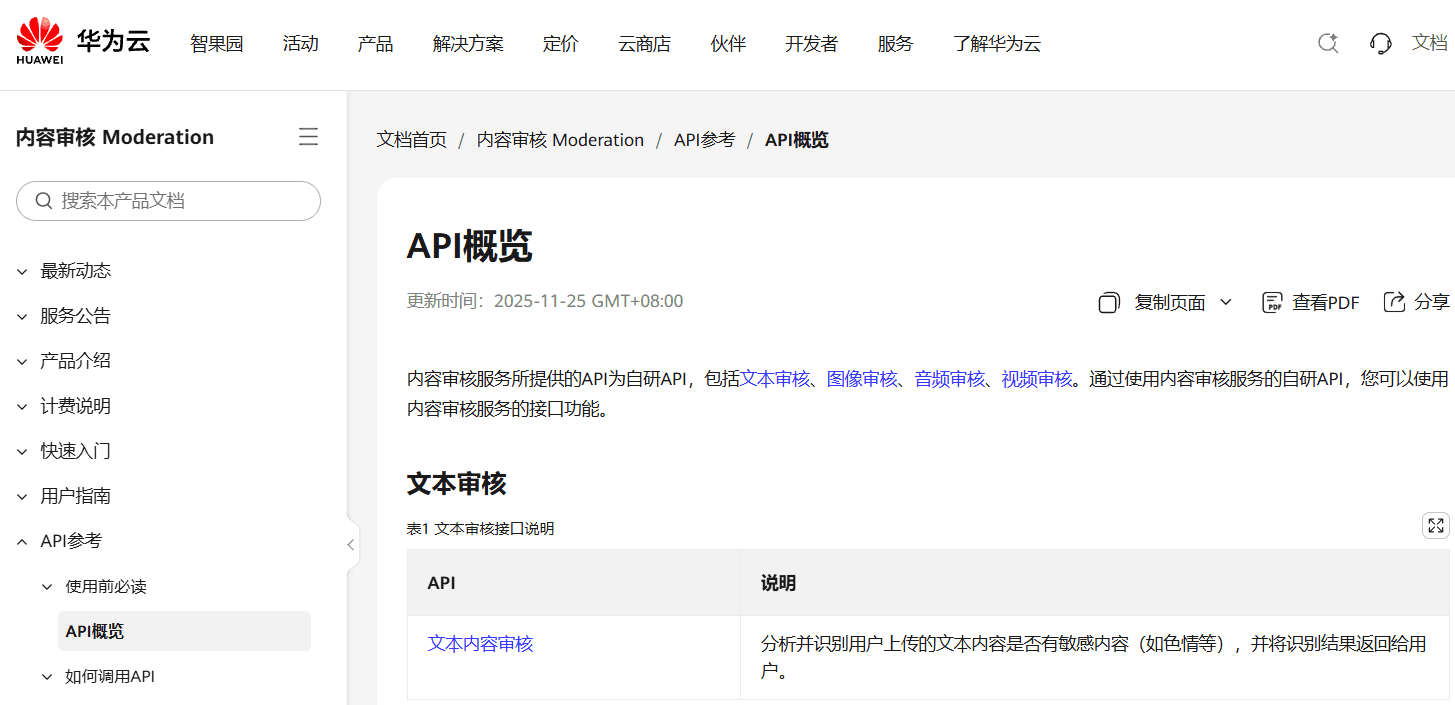The height and width of the screenshot is (705, 1455).
Task: Collapse the 使用前必读 subsection
Action: (x=47, y=587)
